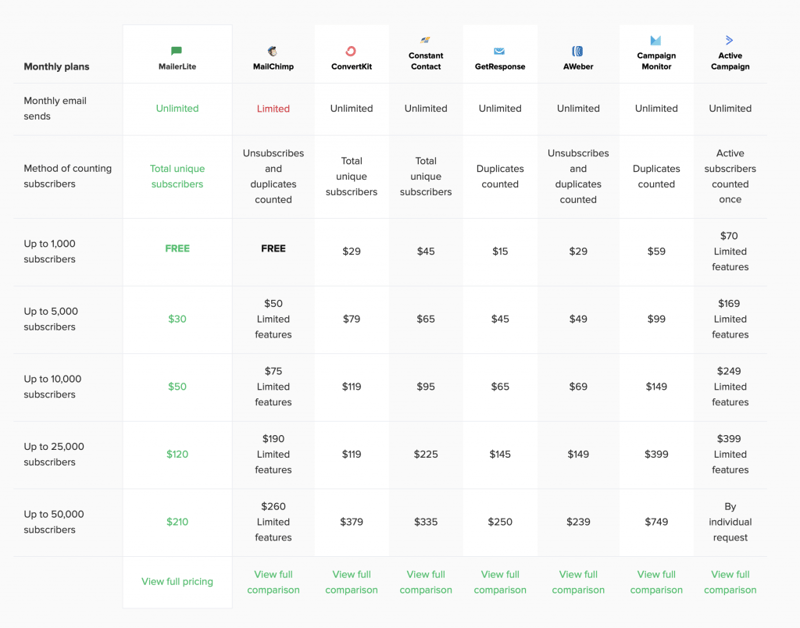Click the green '$120' MailerLite price
Viewport: 800px width, 628px height.
pos(177,454)
